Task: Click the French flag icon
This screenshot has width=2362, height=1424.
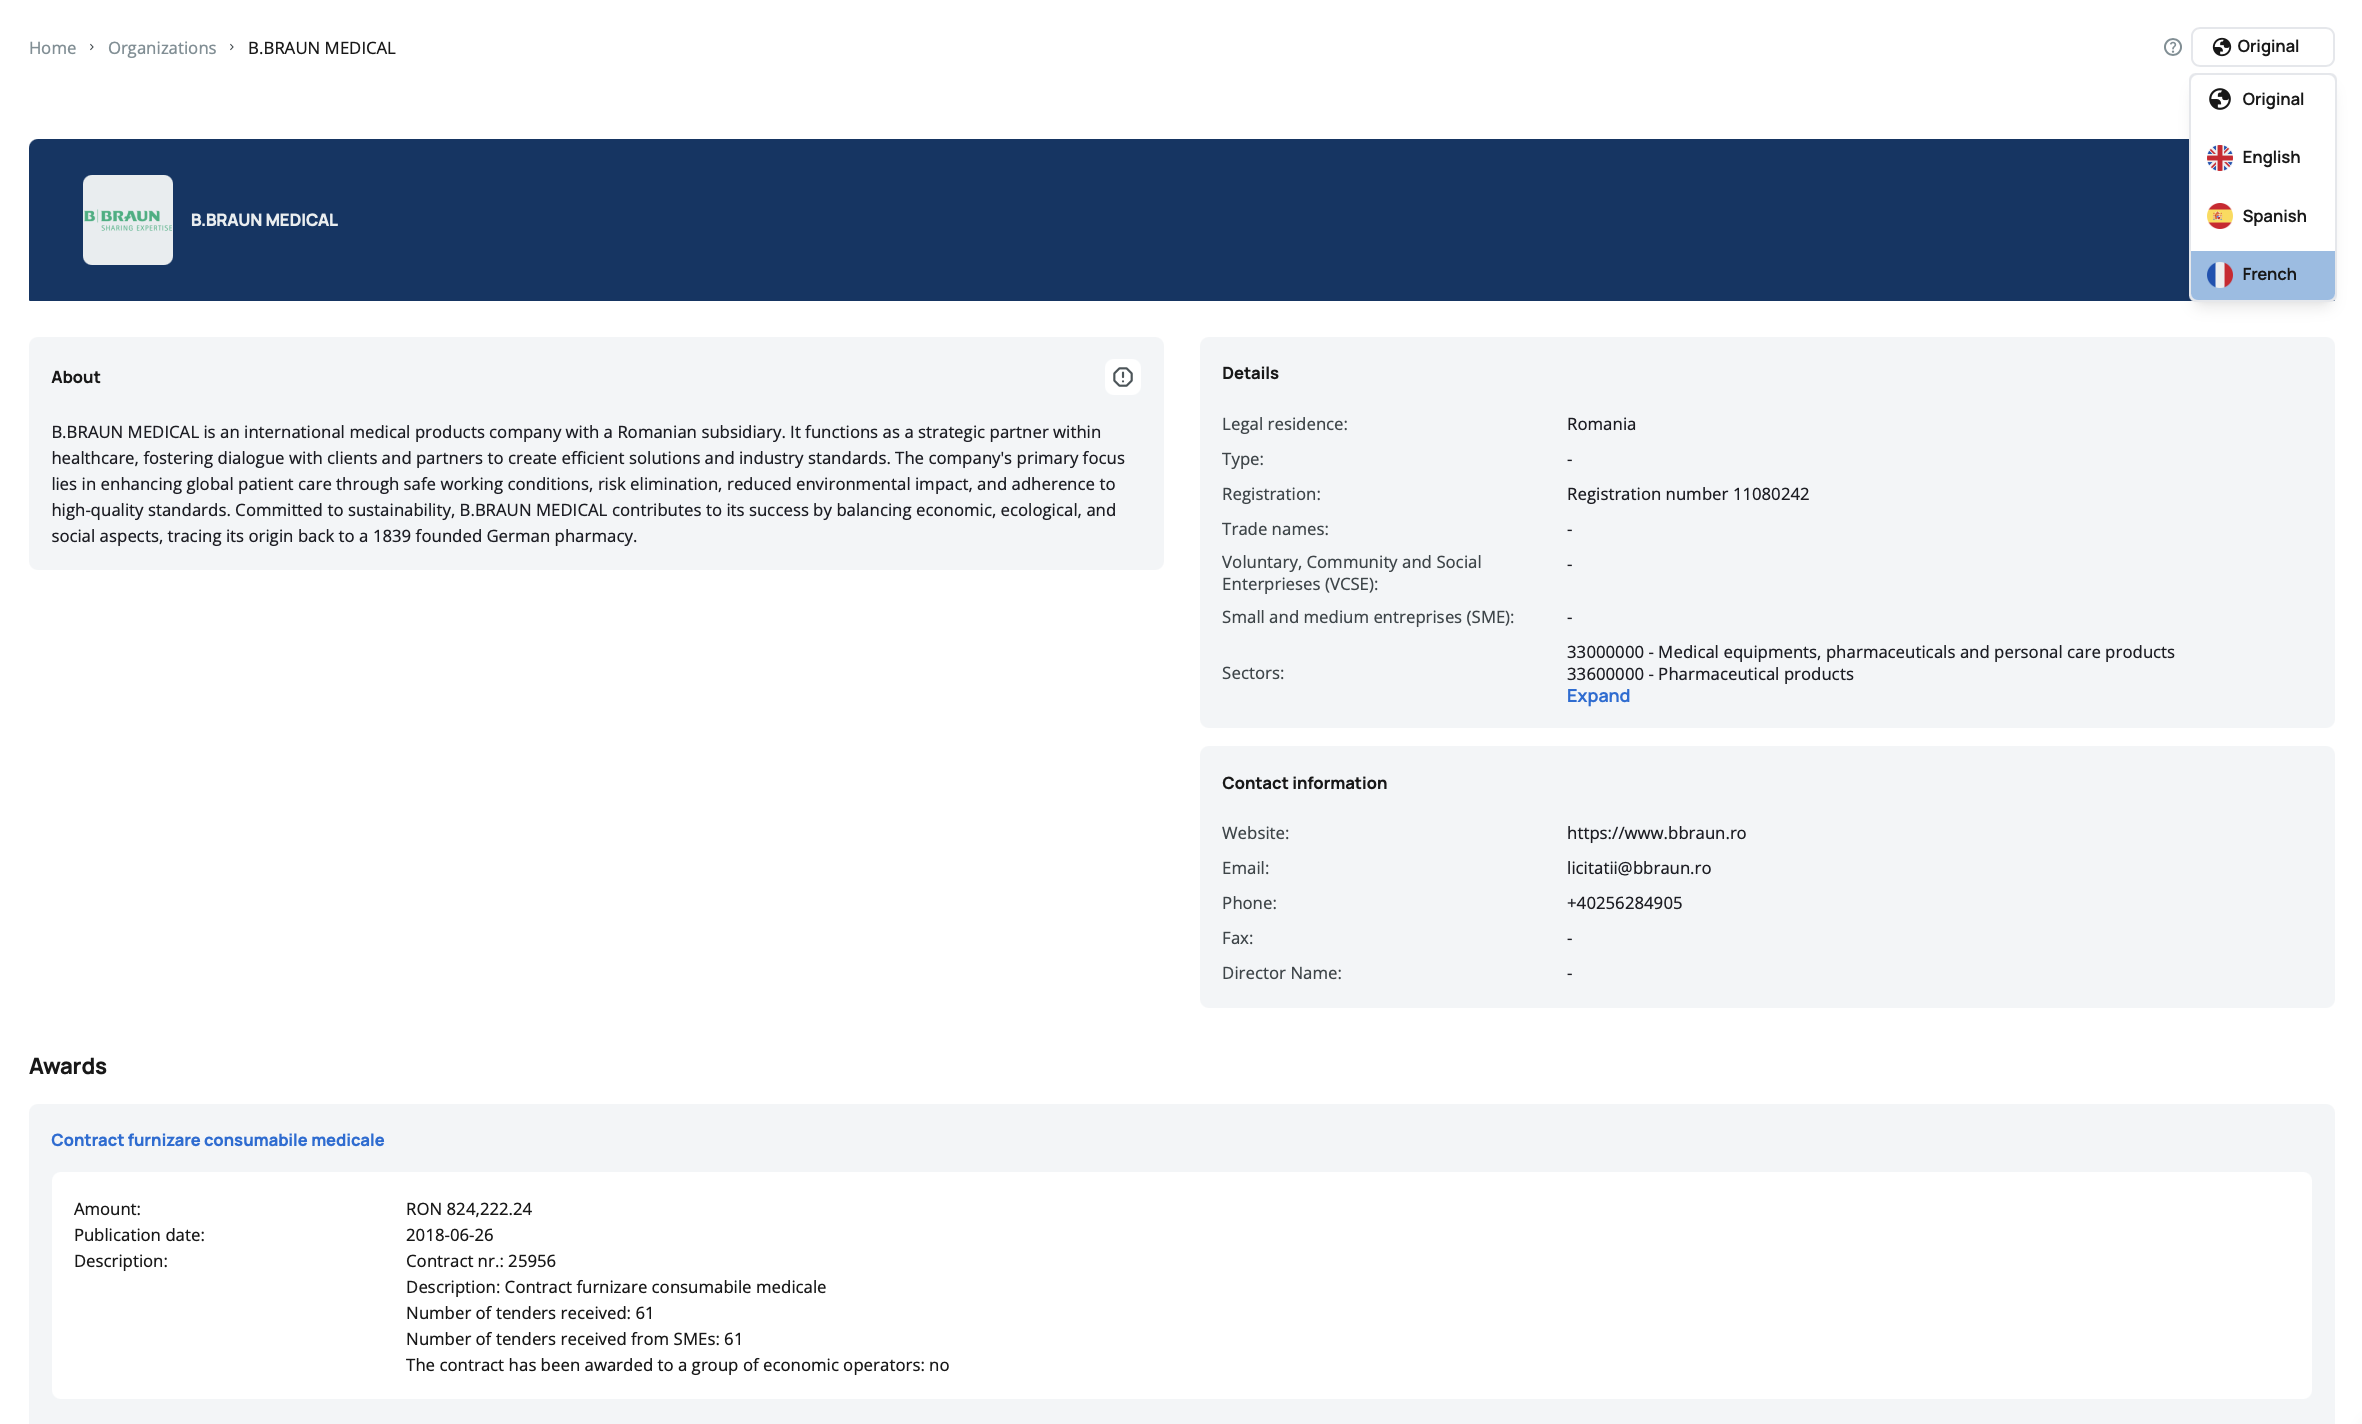Action: 2220,275
